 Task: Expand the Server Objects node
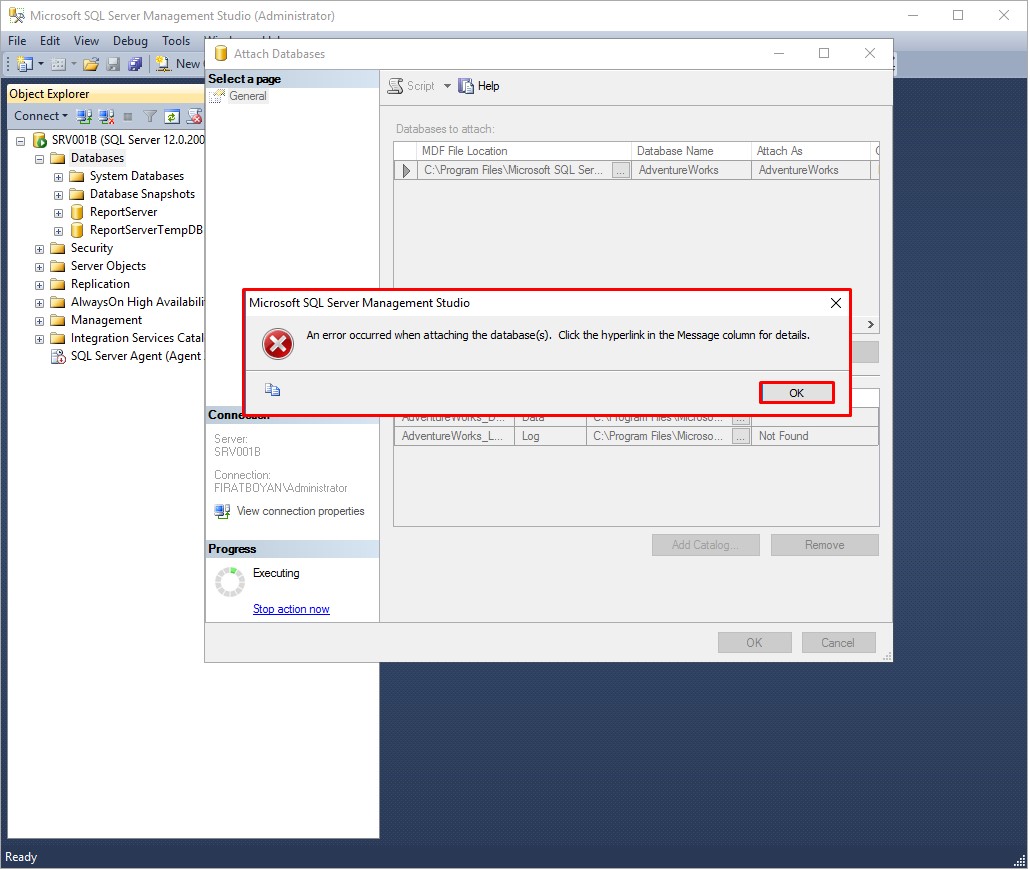point(39,267)
